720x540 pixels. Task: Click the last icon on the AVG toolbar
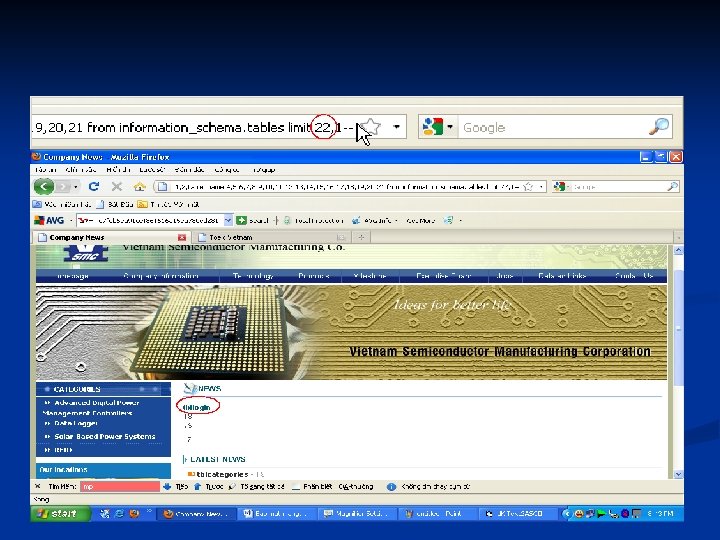[x=448, y=221]
